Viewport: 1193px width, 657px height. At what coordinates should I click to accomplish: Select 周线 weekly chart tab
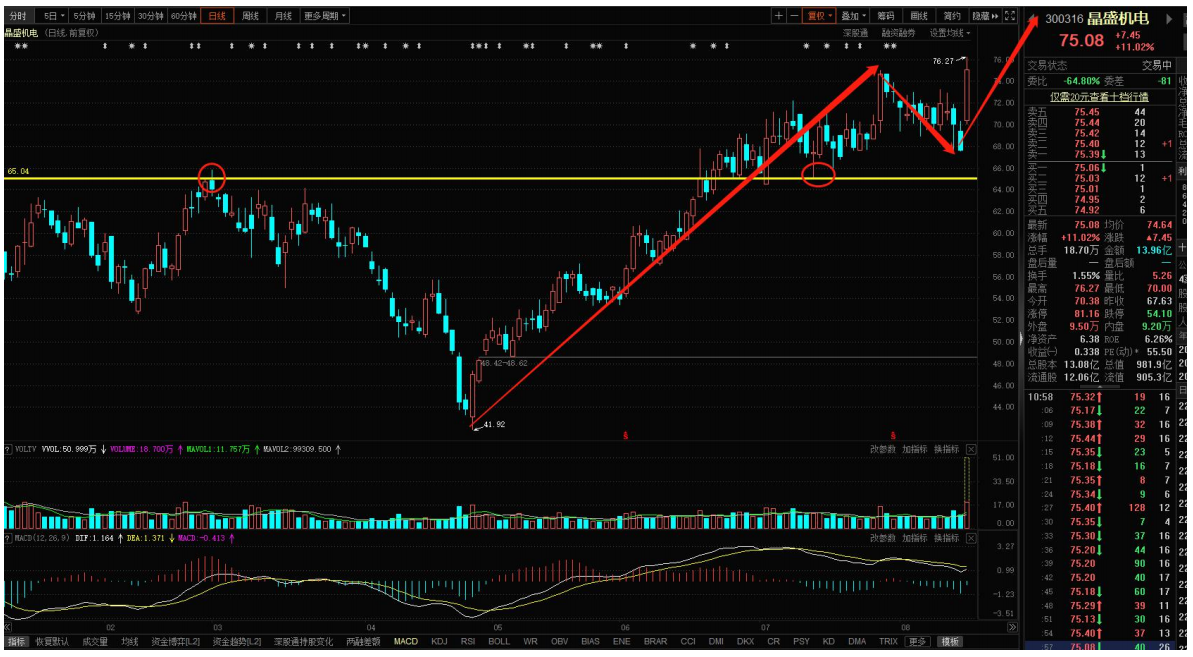tap(250, 16)
